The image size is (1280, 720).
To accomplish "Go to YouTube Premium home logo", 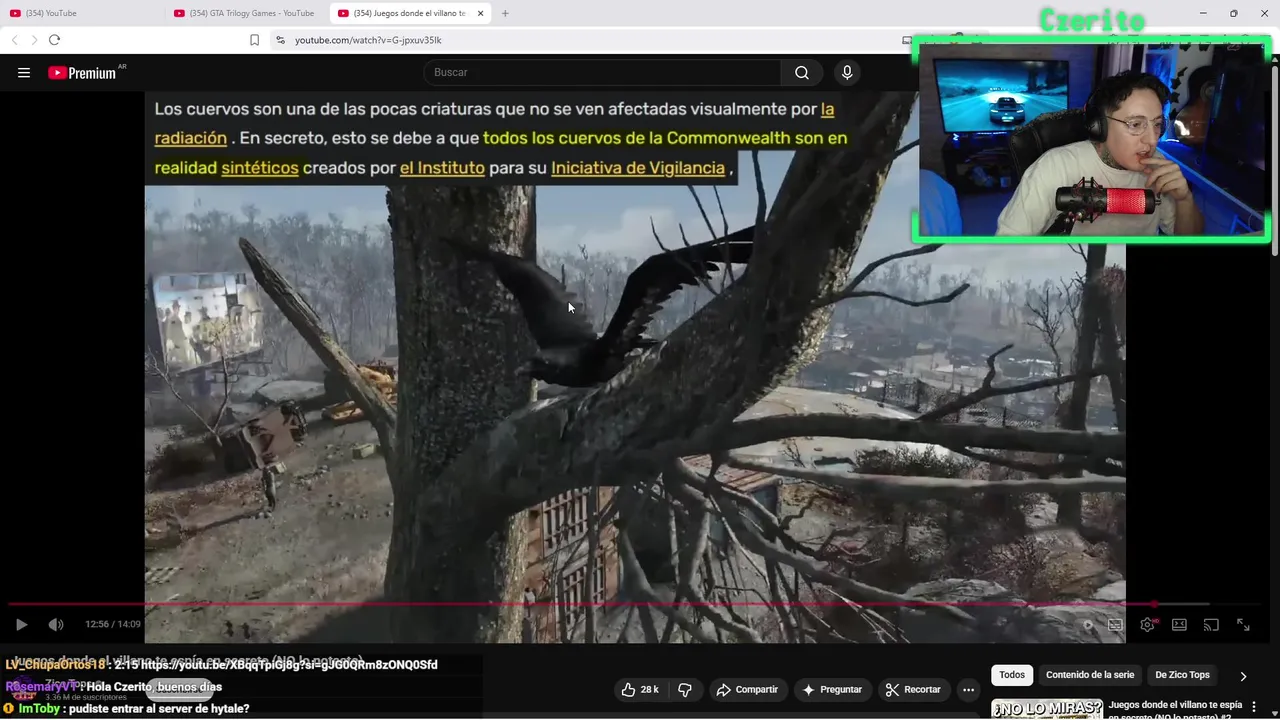I will pos(82,73).
